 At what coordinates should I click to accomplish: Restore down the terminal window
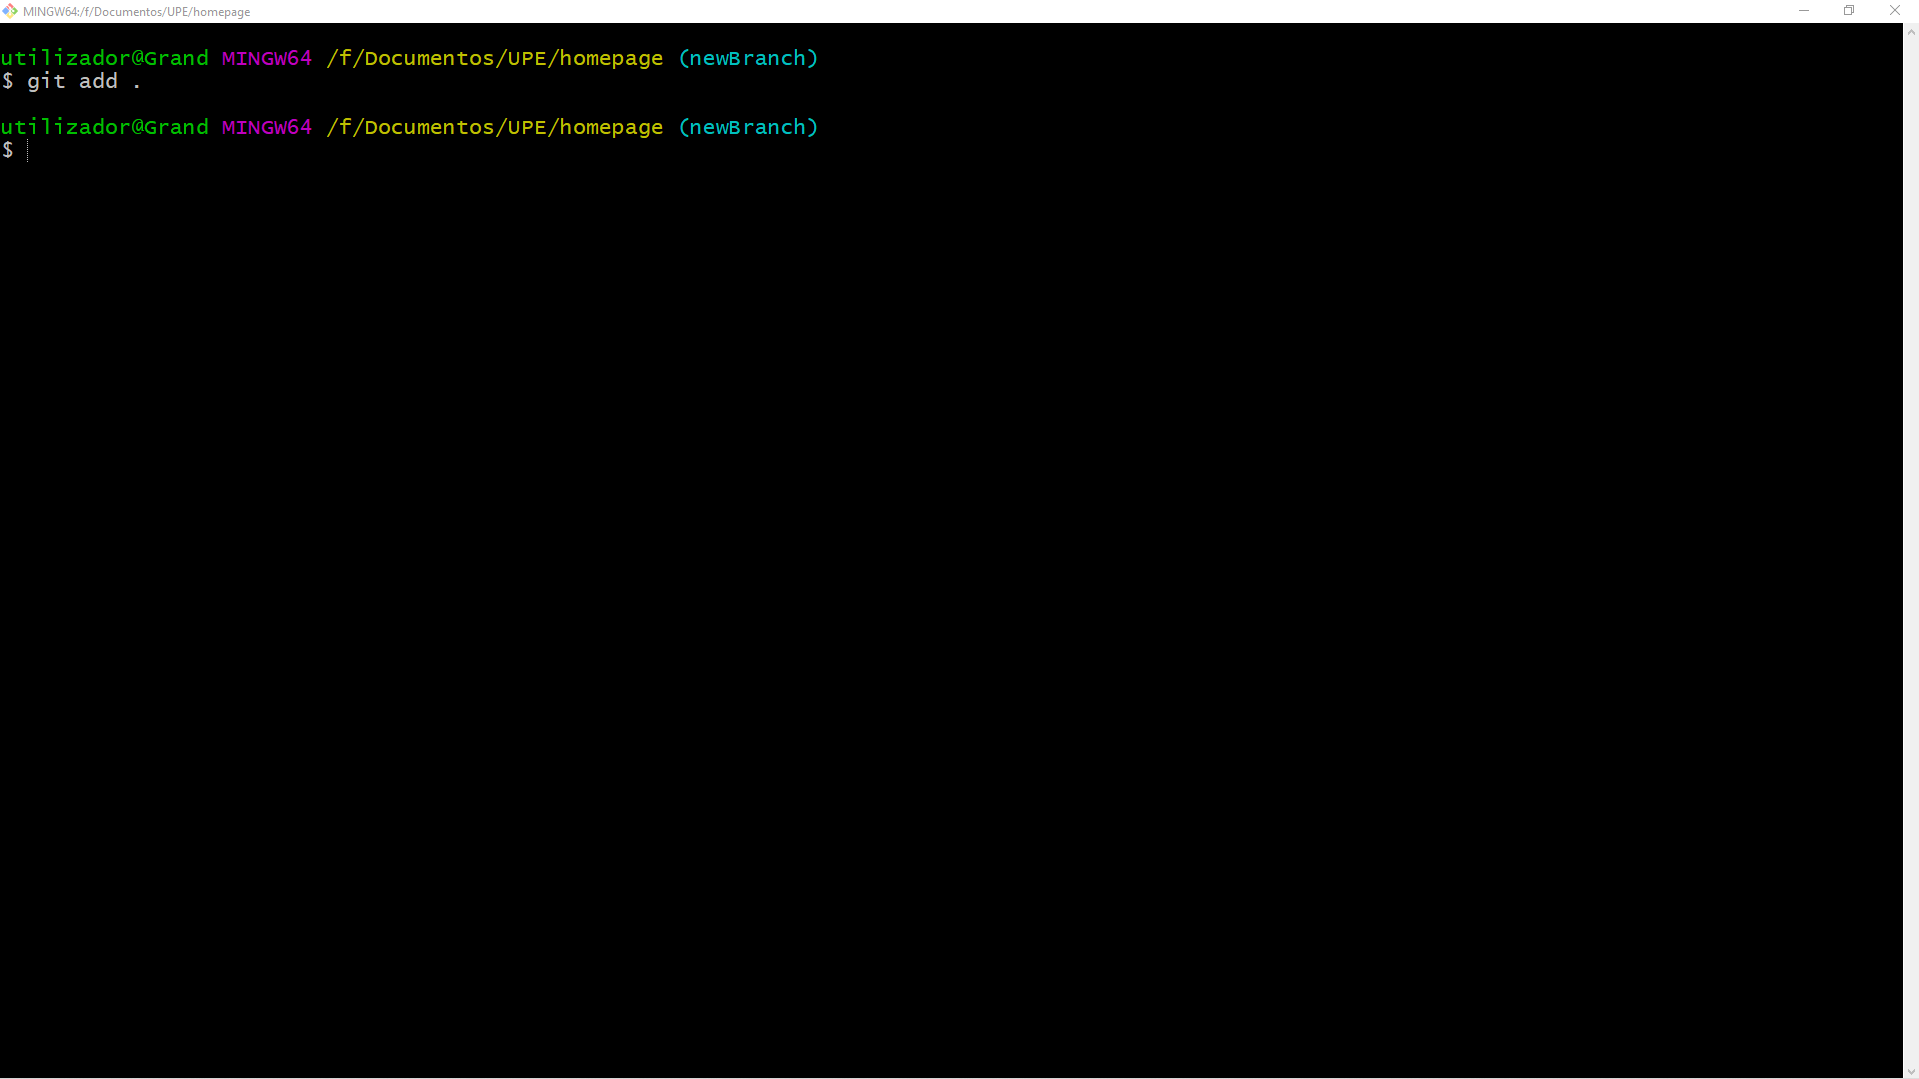coord(1849,11)
